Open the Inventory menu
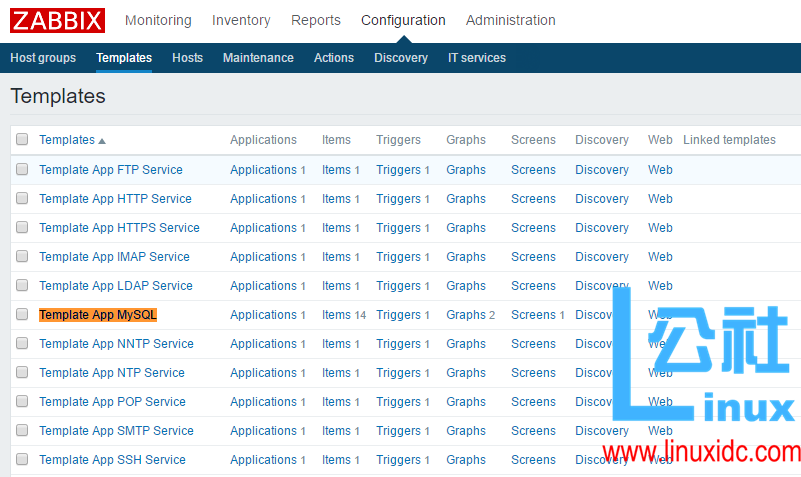 (241, 20)
